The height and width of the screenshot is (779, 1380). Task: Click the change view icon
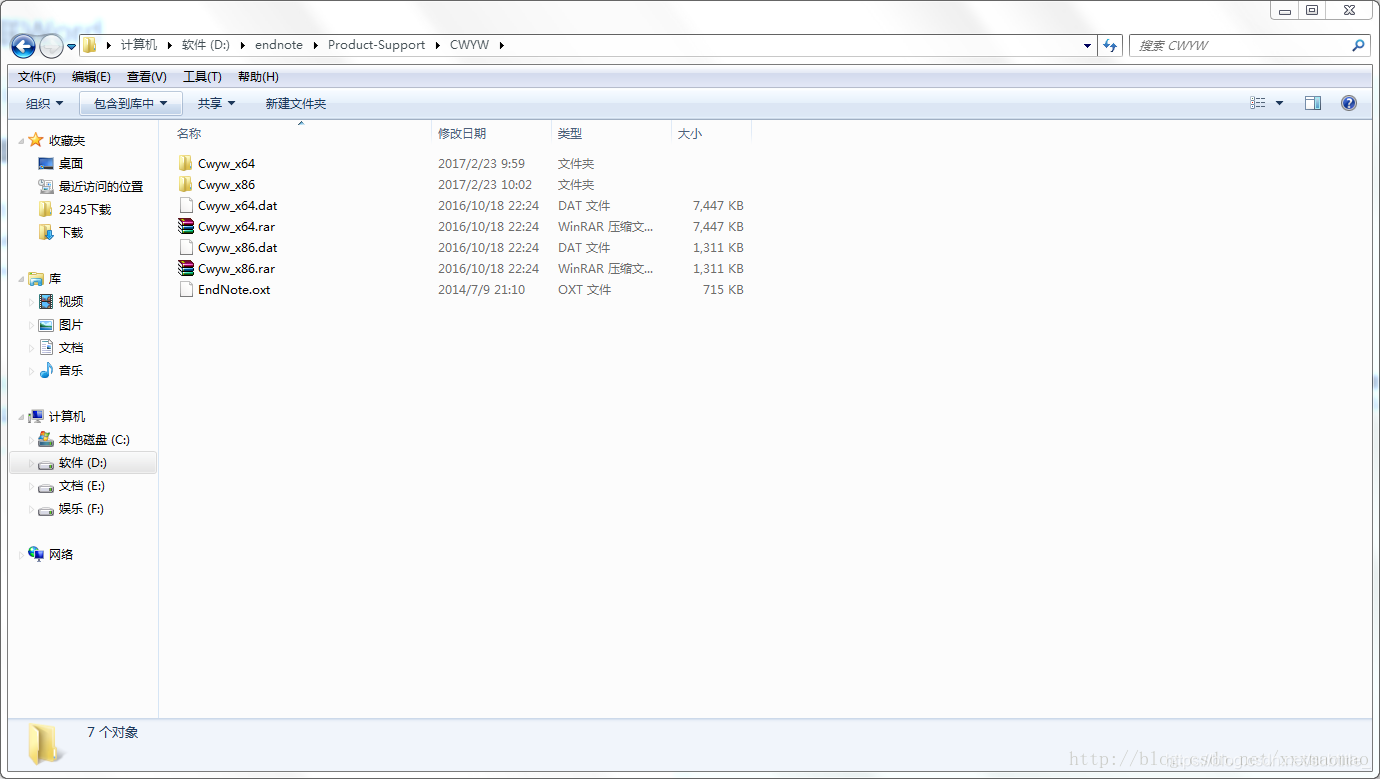[1258, 103]
